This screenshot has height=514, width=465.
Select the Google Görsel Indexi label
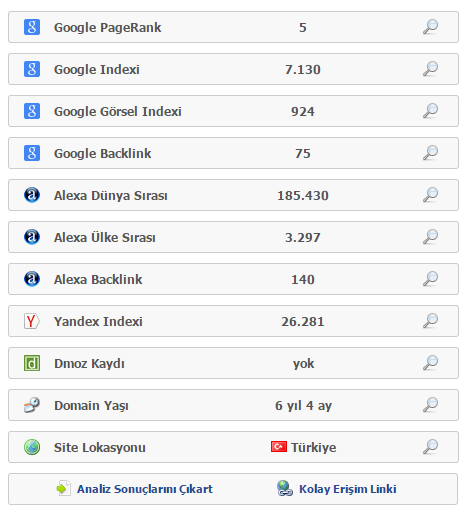click(118, 112)
